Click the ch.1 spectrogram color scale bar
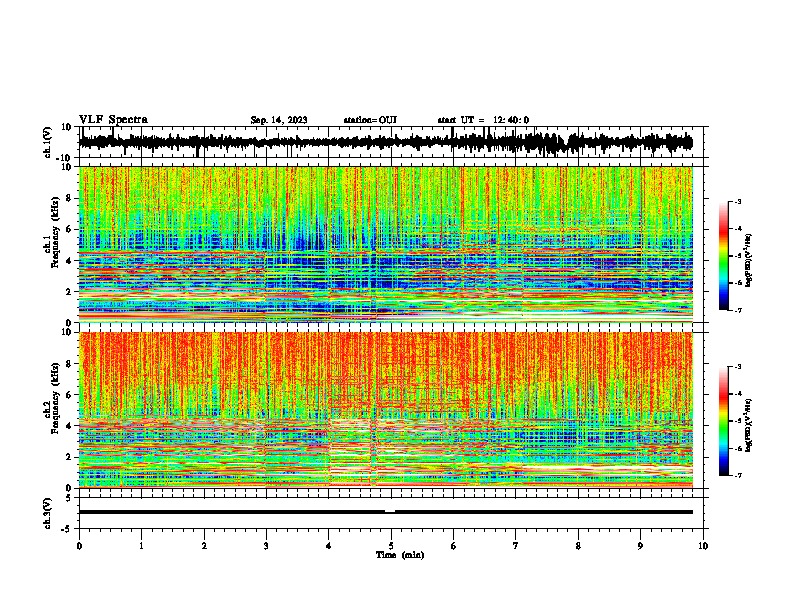Image resolution: width=792 pixels, height=612 pixels. tap(724, 256)
